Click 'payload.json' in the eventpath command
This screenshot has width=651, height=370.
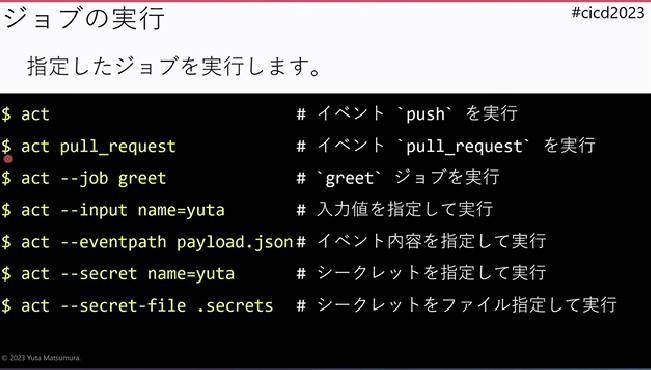click(x=235, y=243)
